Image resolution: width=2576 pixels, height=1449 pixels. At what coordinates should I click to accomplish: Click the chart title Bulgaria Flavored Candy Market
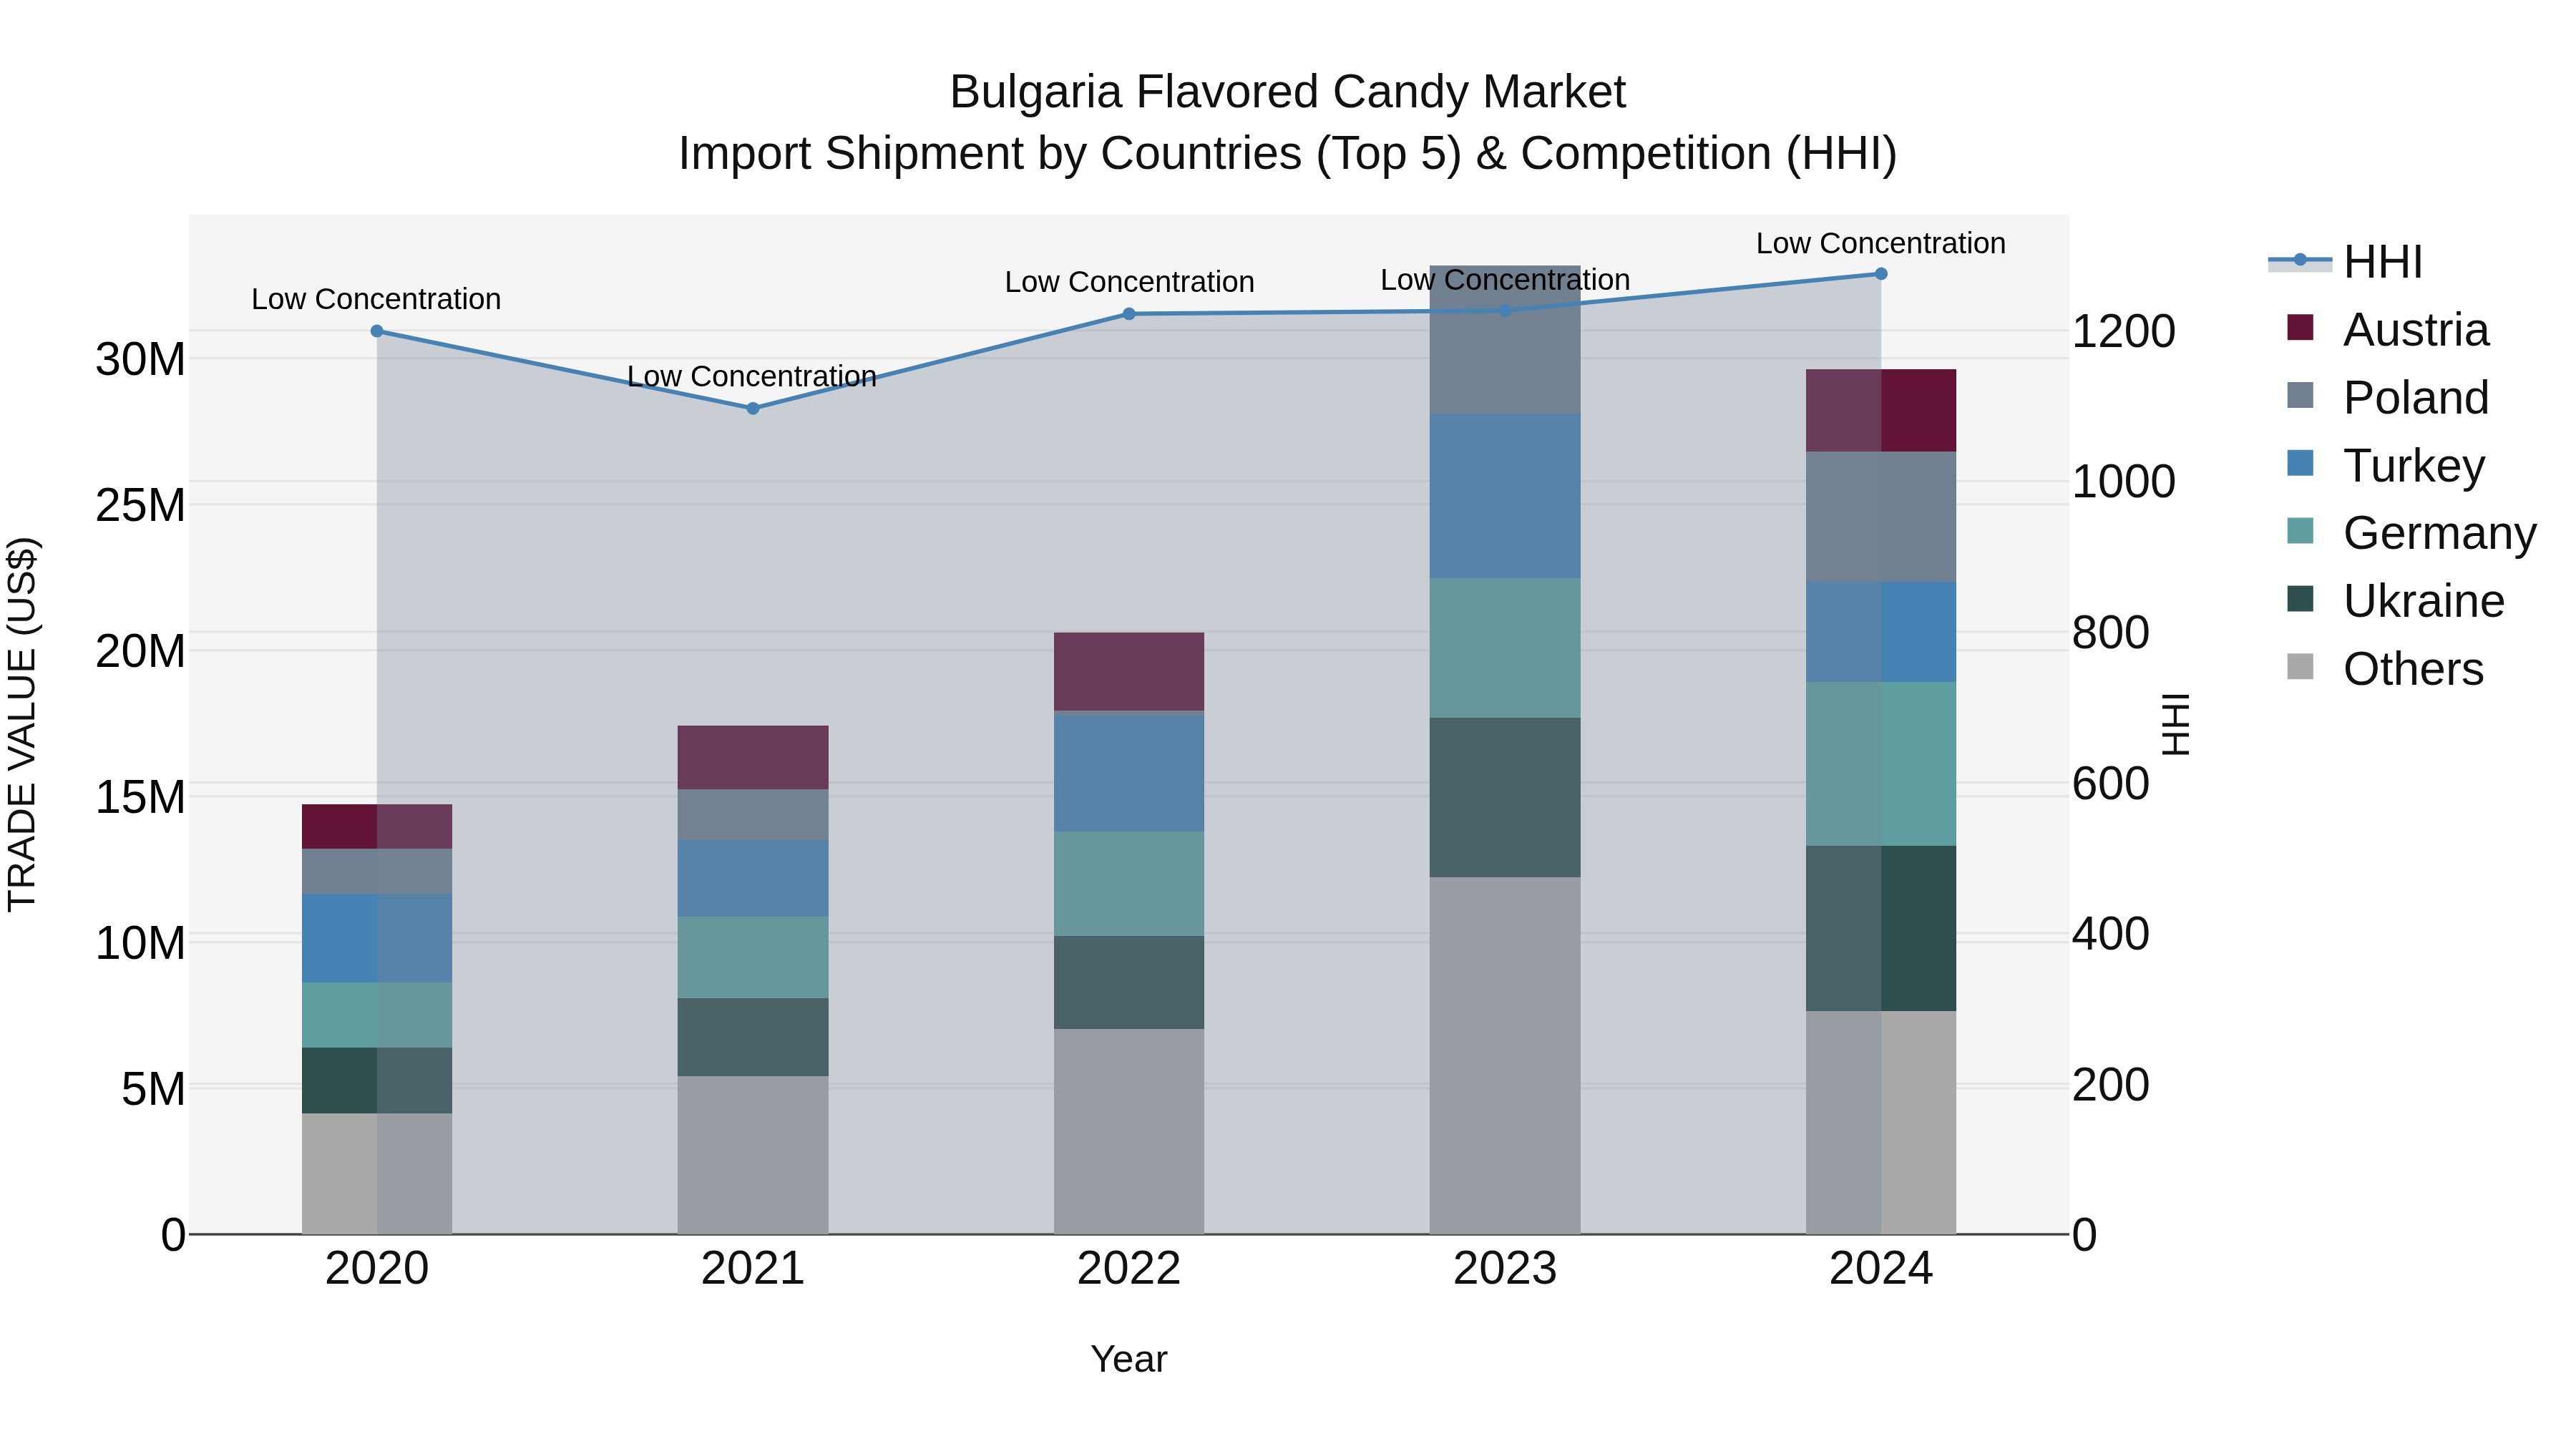(x=1288, y=92)
